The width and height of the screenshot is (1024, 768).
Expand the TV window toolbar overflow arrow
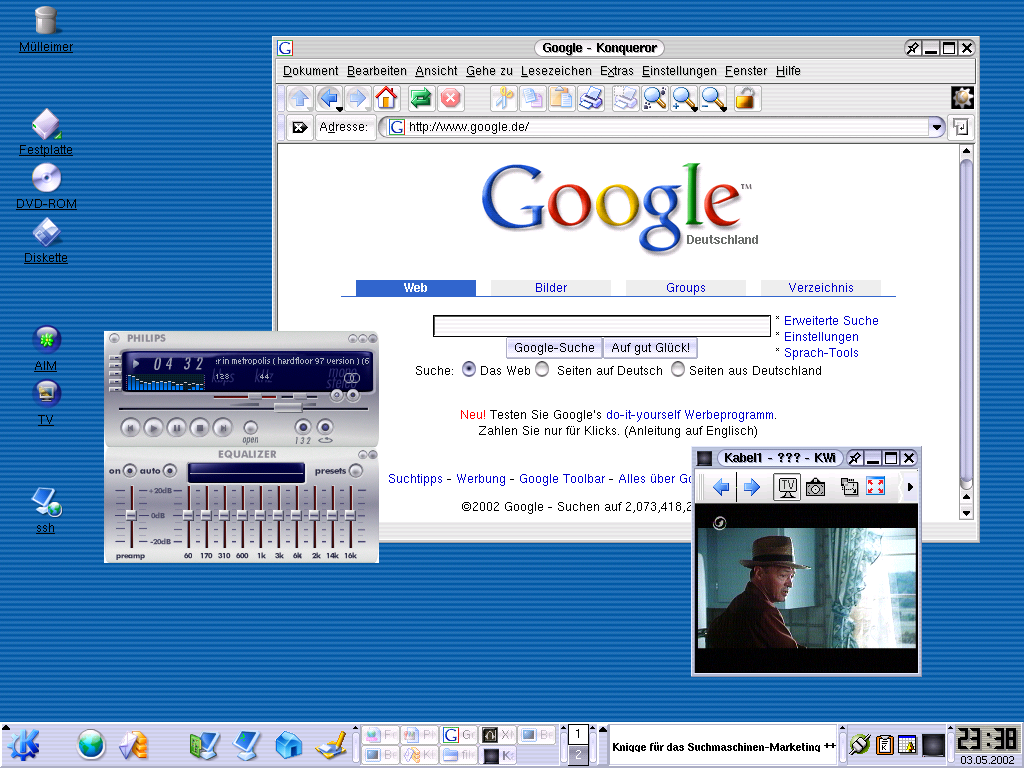910,487
